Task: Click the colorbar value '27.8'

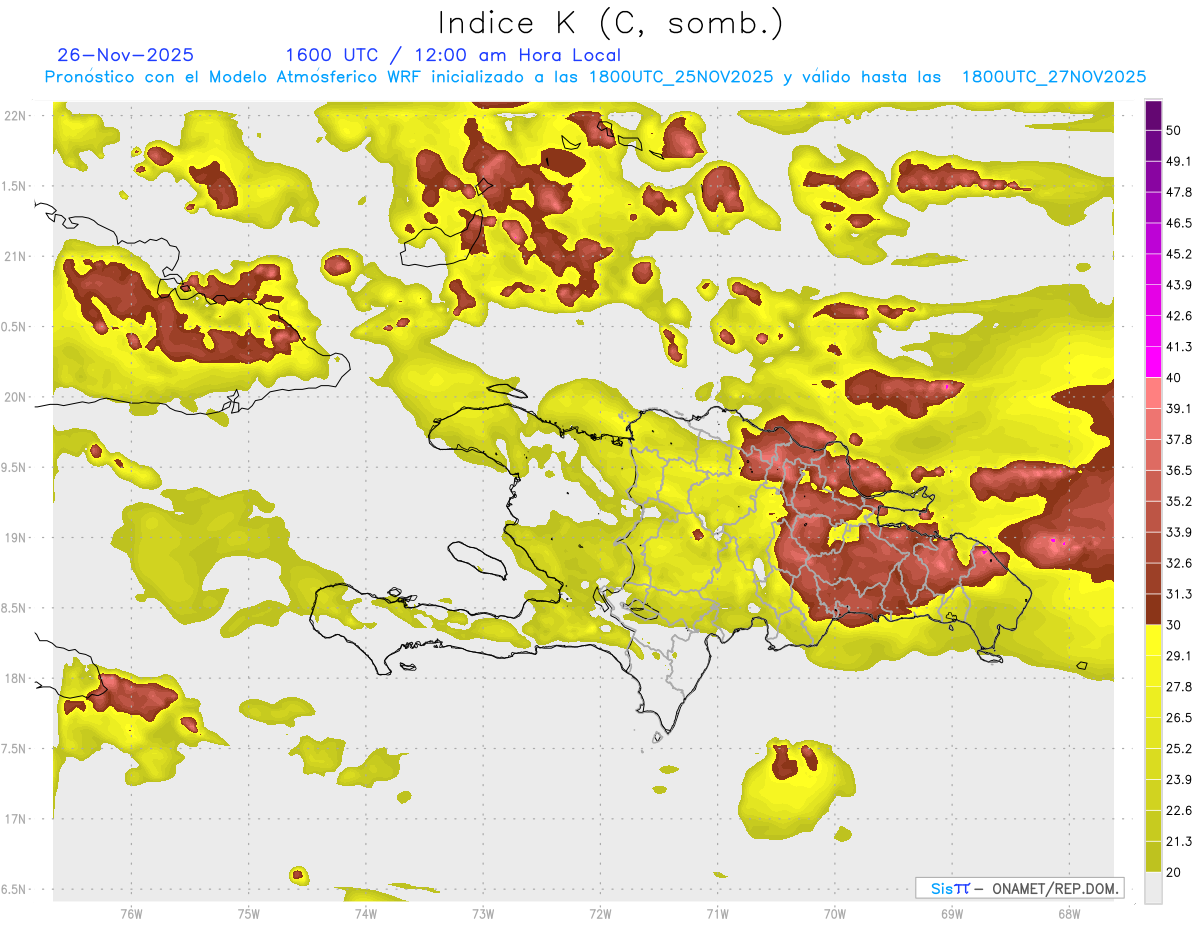Action: click(x=1178, y=687)
